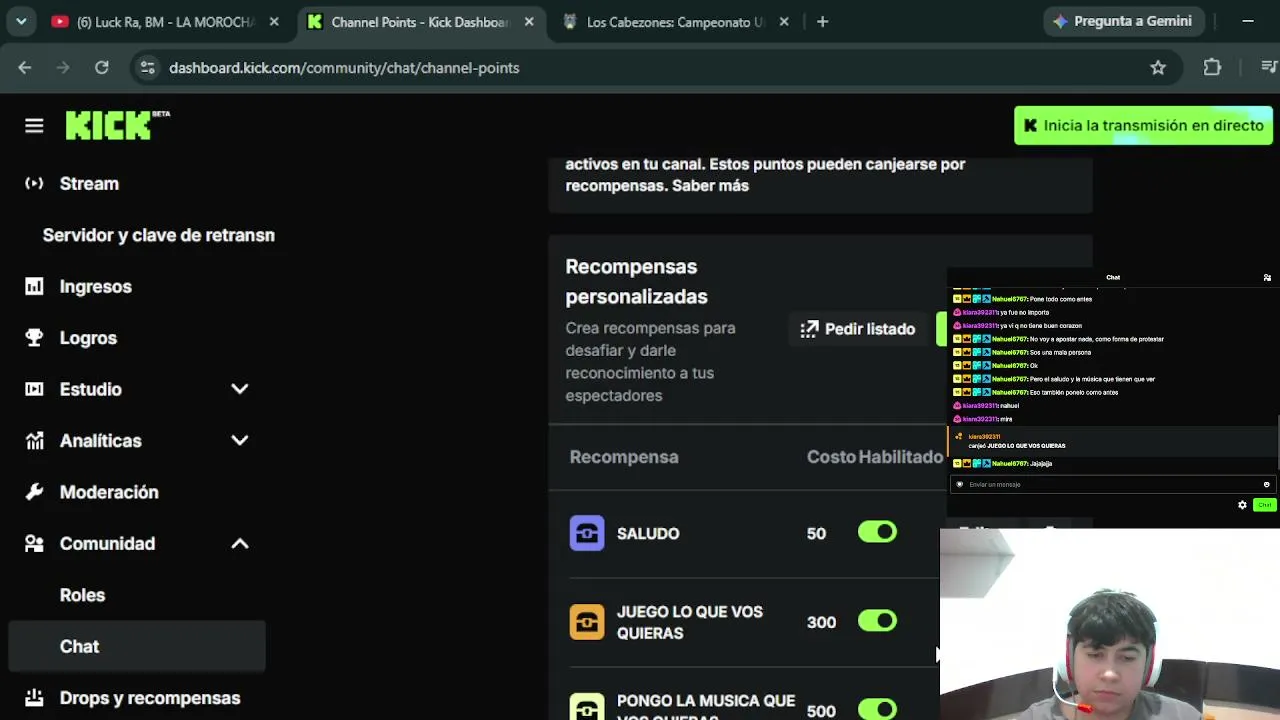Open the media control button in Chrome toolbar
Image resolution: width=1280 pixels, height=720 pixels.
pyautogui.click(x=1268, y=68)
